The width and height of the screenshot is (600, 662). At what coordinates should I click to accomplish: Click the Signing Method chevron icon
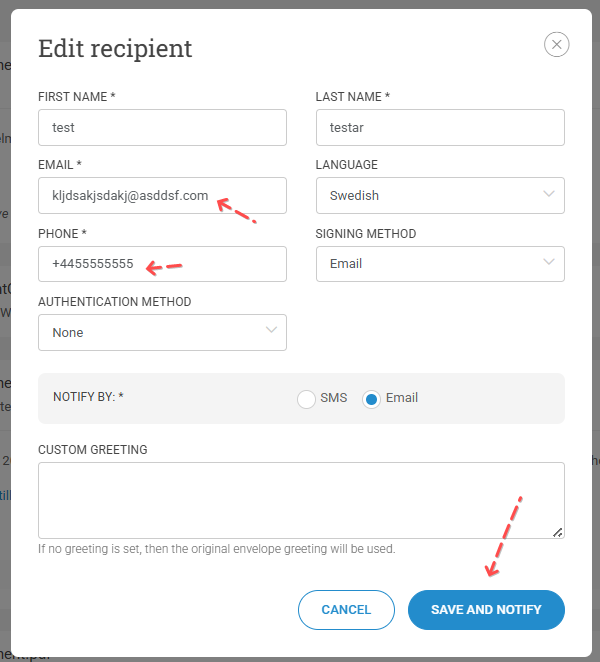pos(548,262)
